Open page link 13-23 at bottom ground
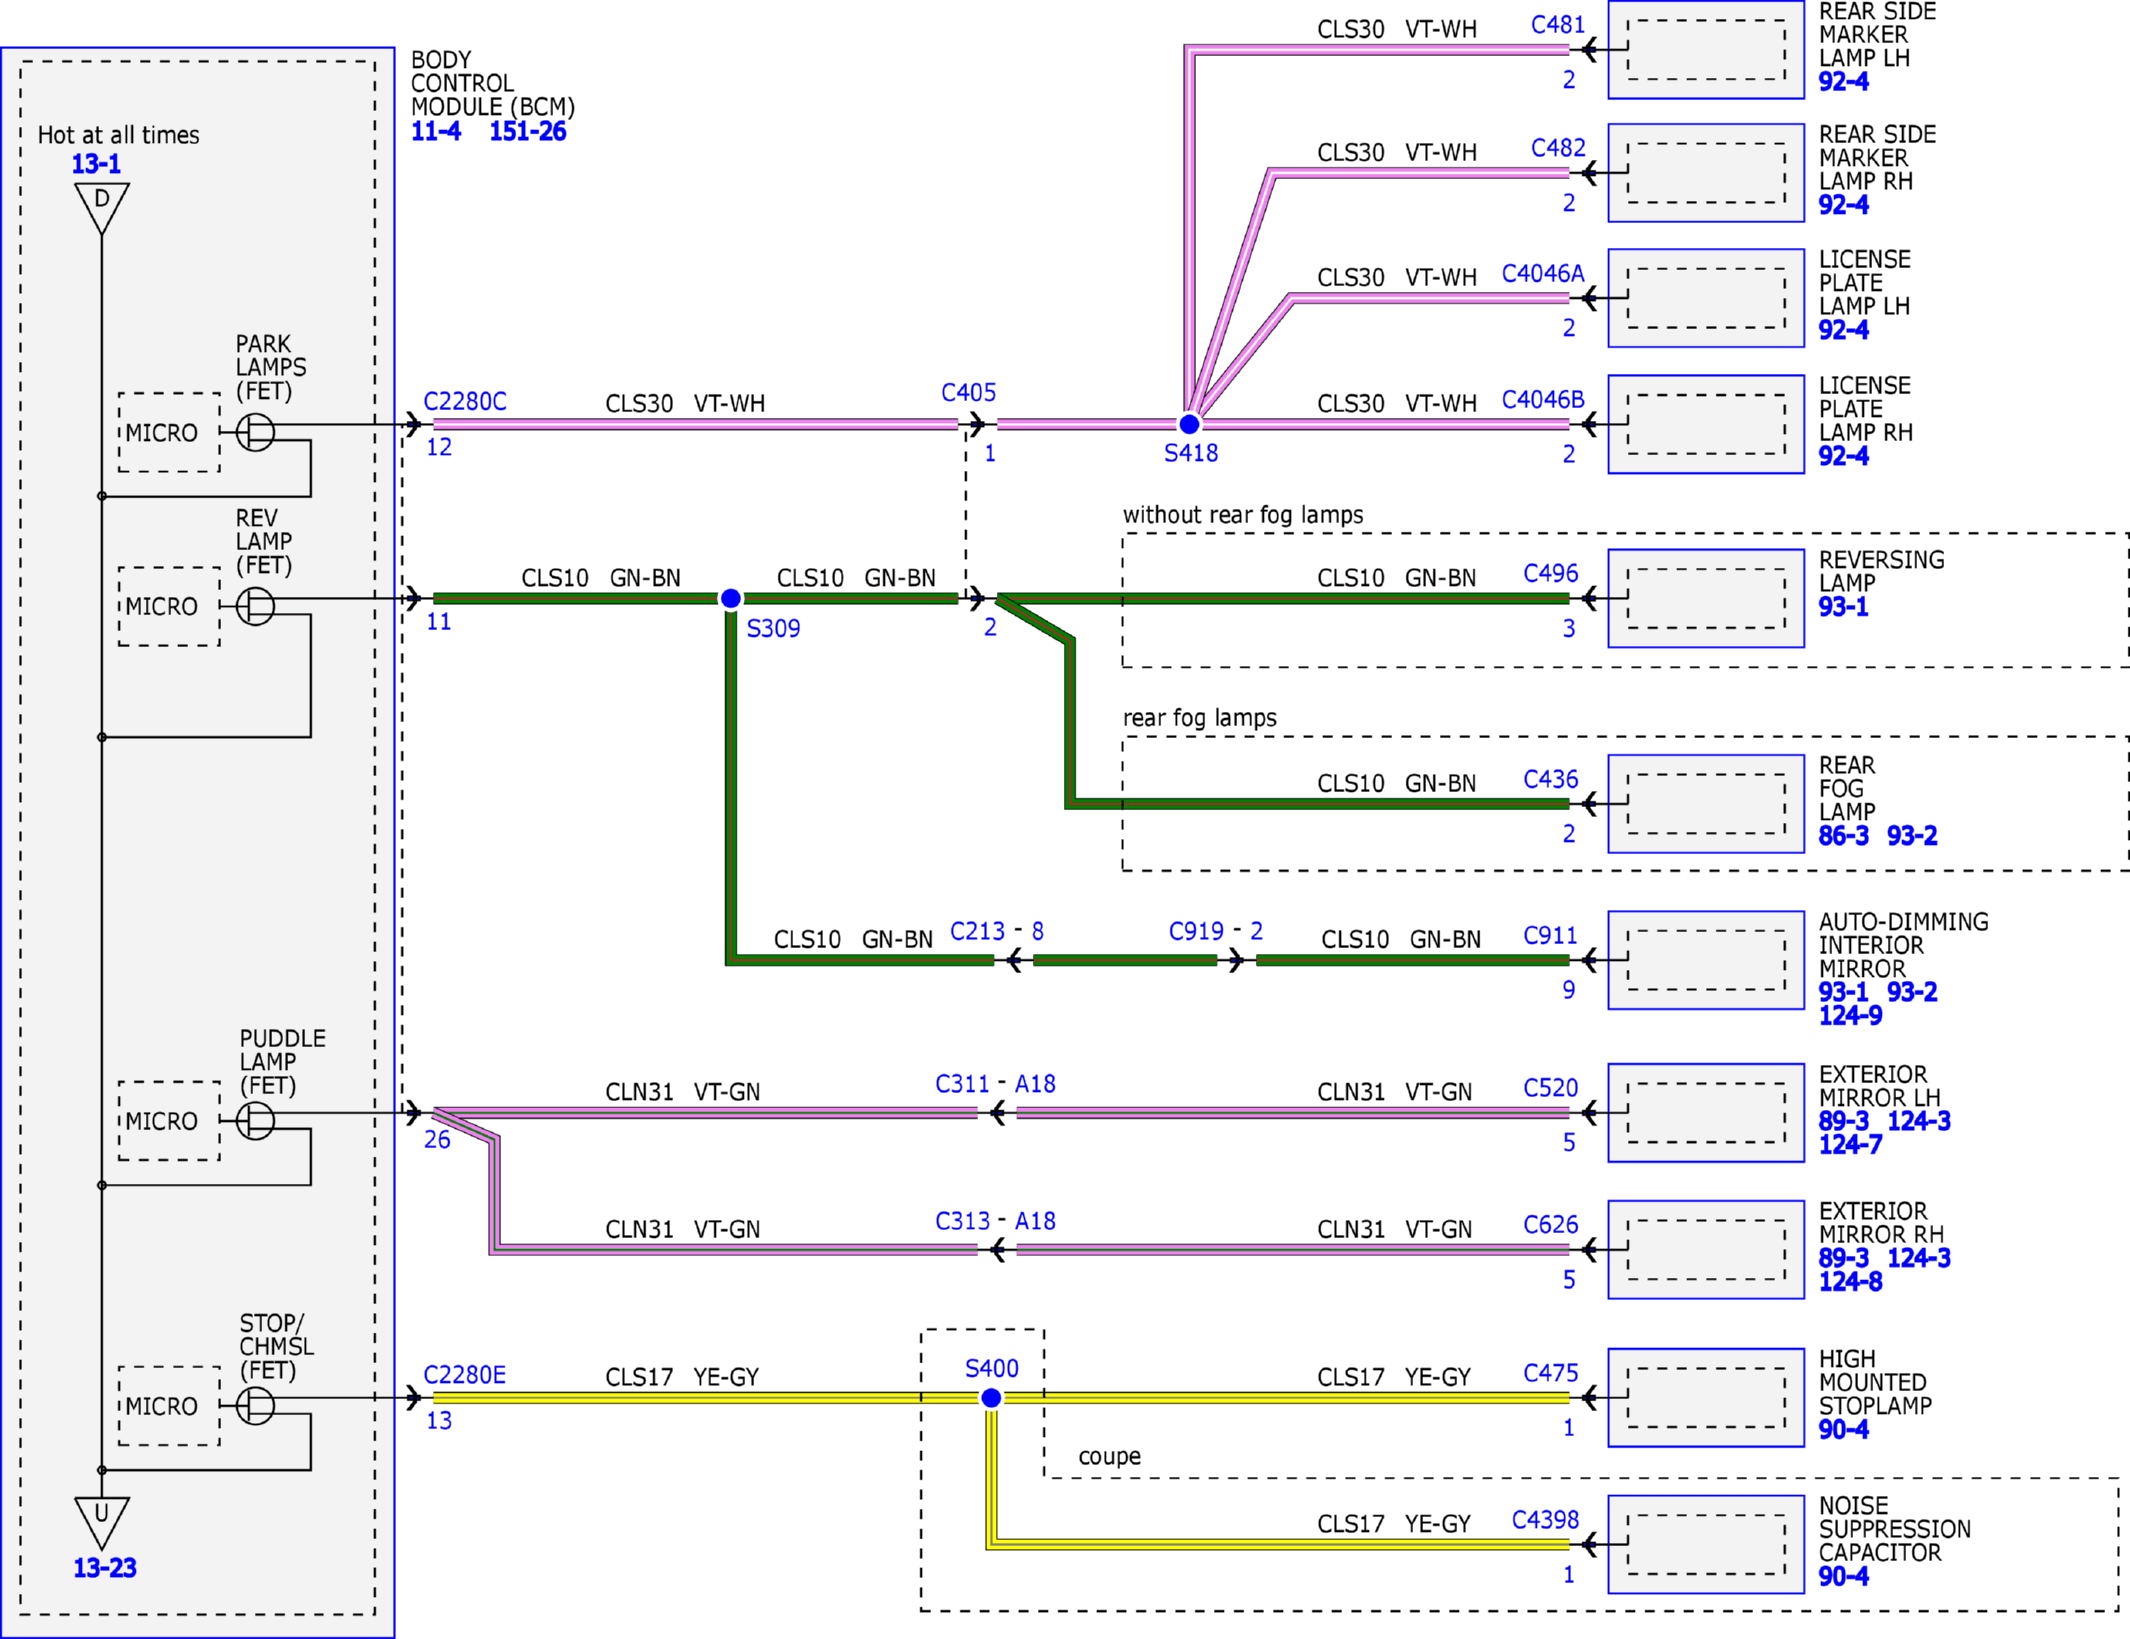The image size is (2130, 1639). (x=105, y=1568)
